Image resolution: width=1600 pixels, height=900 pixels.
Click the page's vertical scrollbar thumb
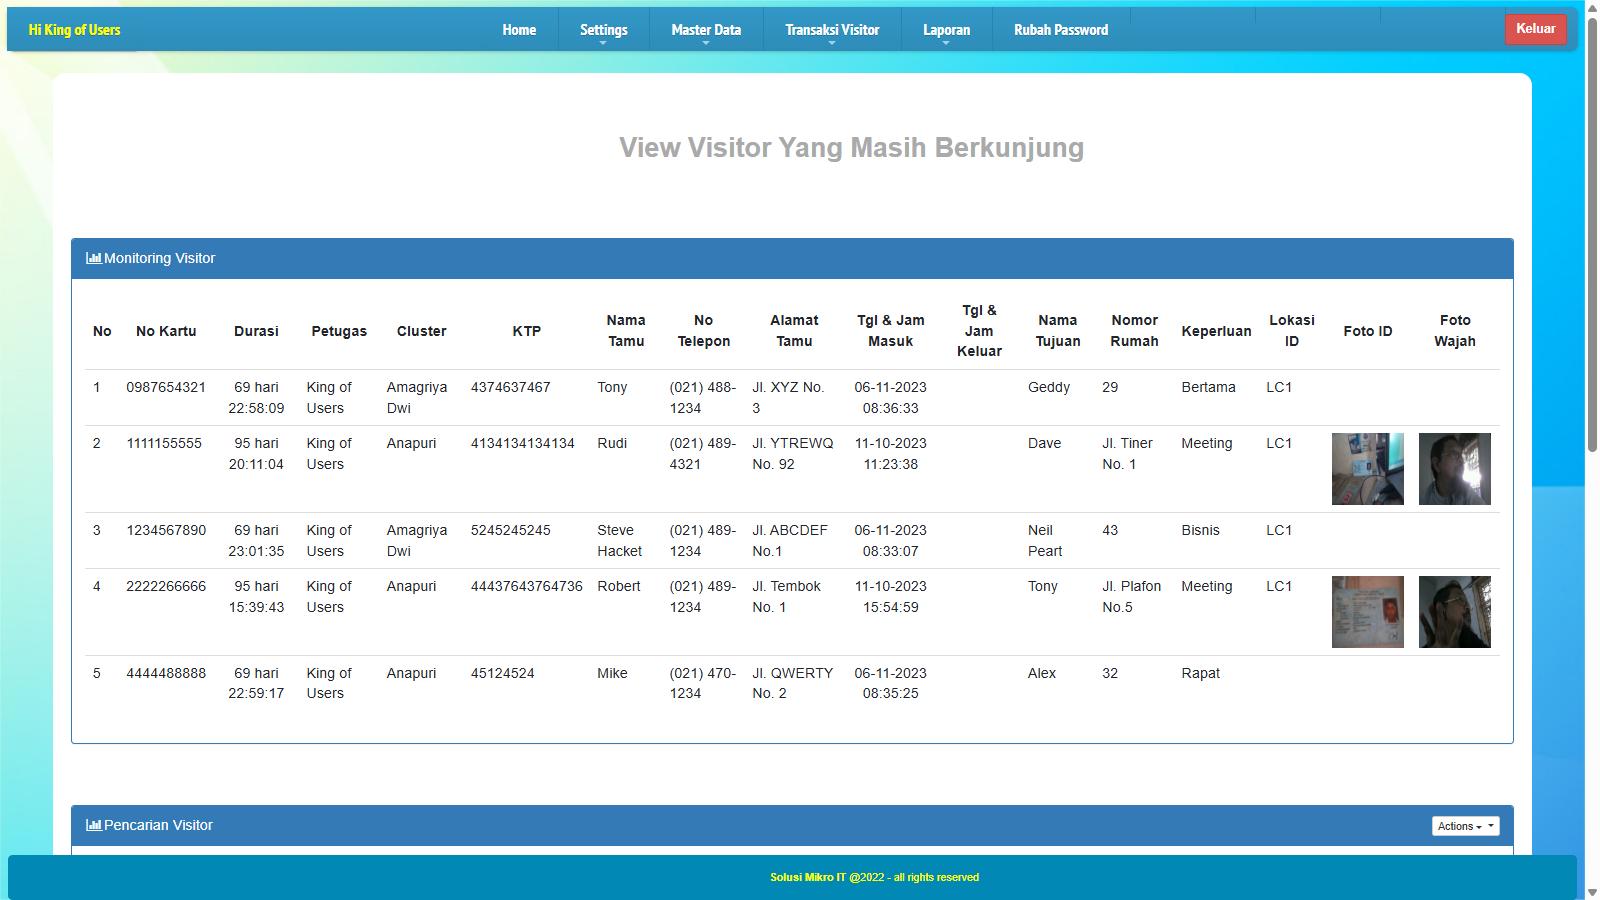[x=1591, y=230]
